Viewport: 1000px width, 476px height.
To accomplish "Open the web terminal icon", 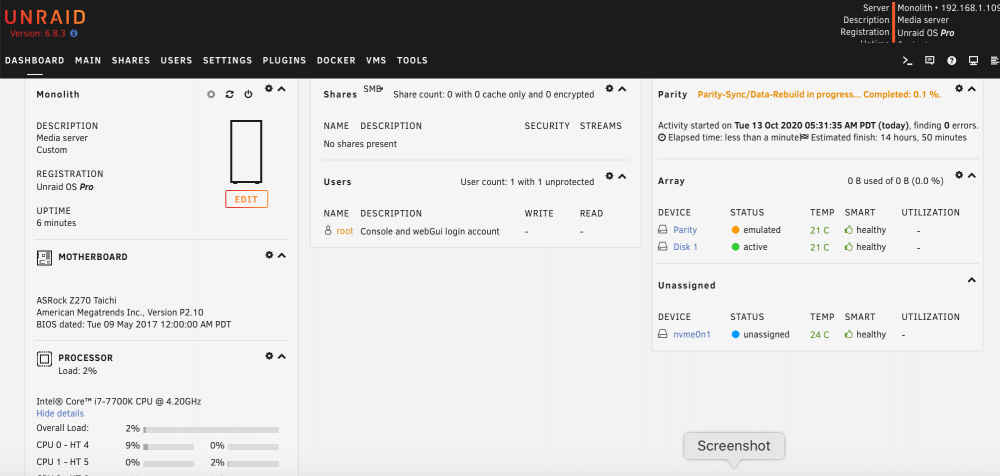I will tap(908, 61).
